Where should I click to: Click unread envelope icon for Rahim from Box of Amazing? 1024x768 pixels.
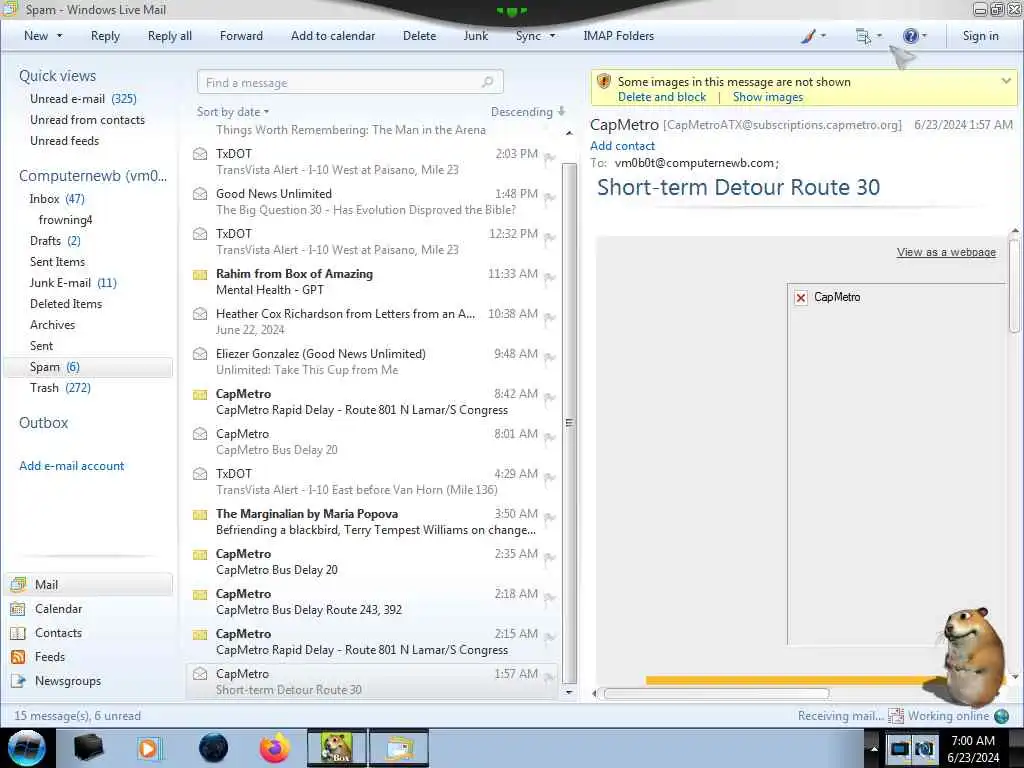coord(200,274)
